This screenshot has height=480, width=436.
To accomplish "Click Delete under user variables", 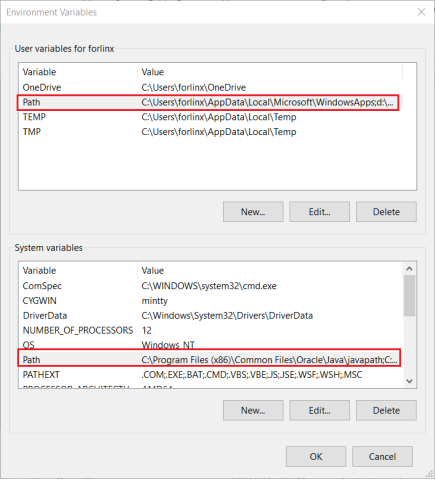I will click(386, 212).
